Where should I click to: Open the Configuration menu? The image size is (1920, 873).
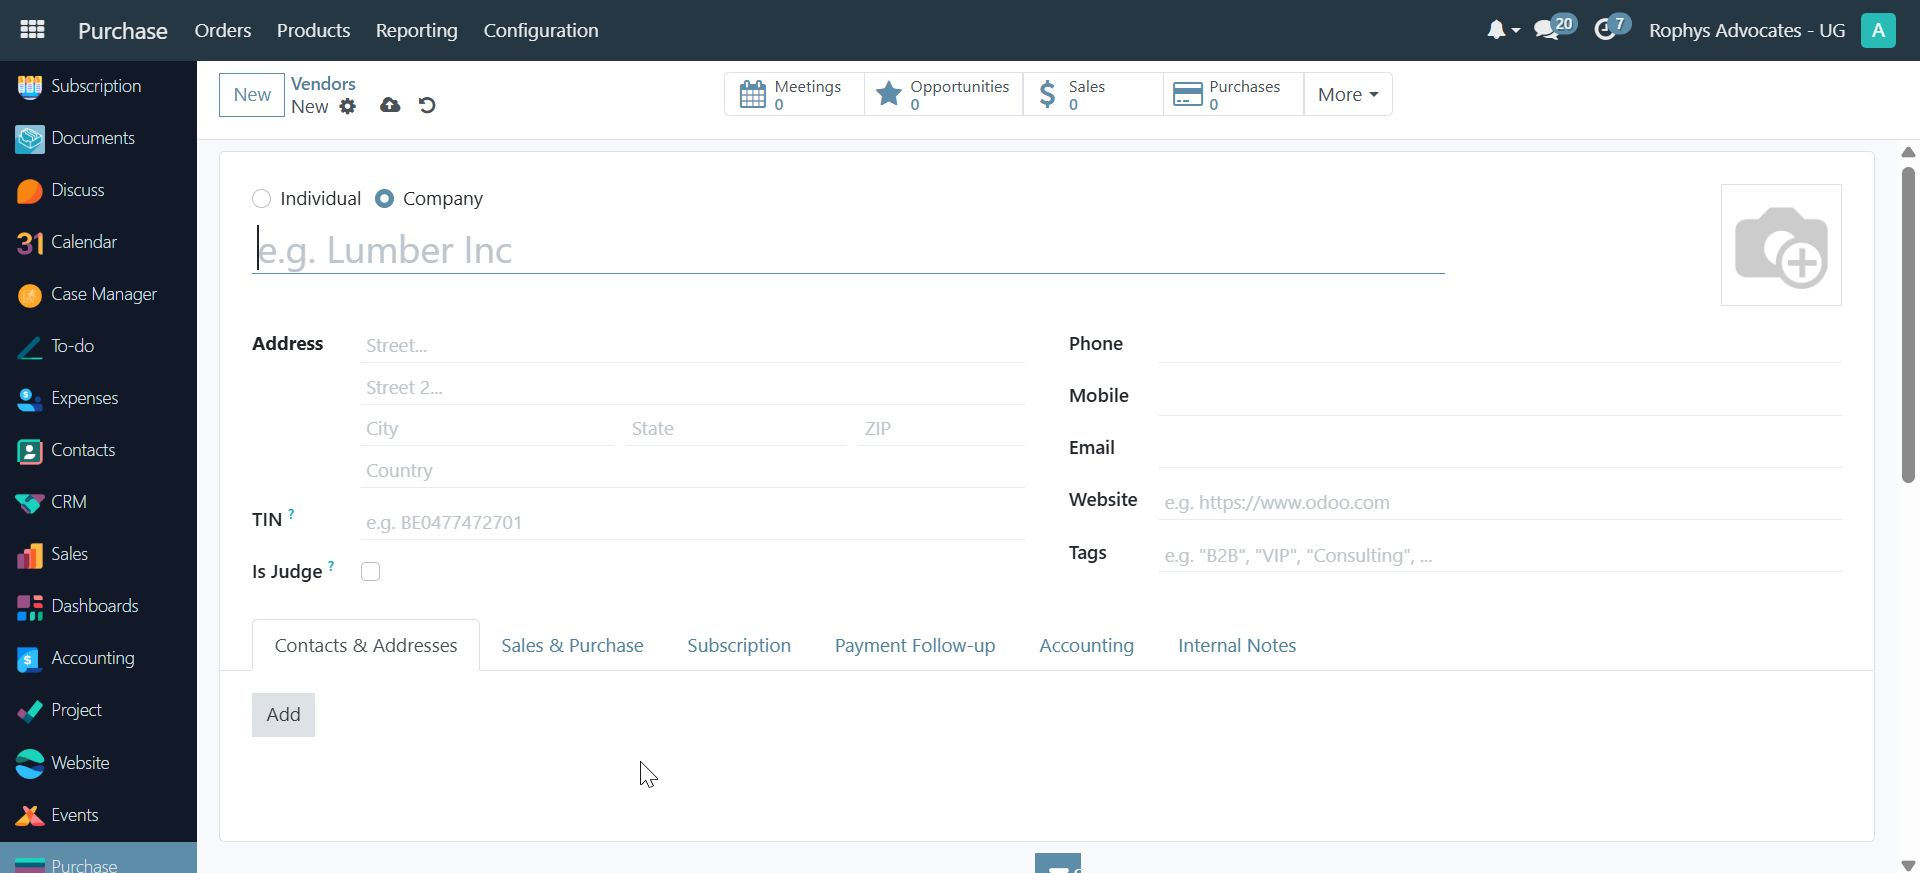[x=541, y=30]
